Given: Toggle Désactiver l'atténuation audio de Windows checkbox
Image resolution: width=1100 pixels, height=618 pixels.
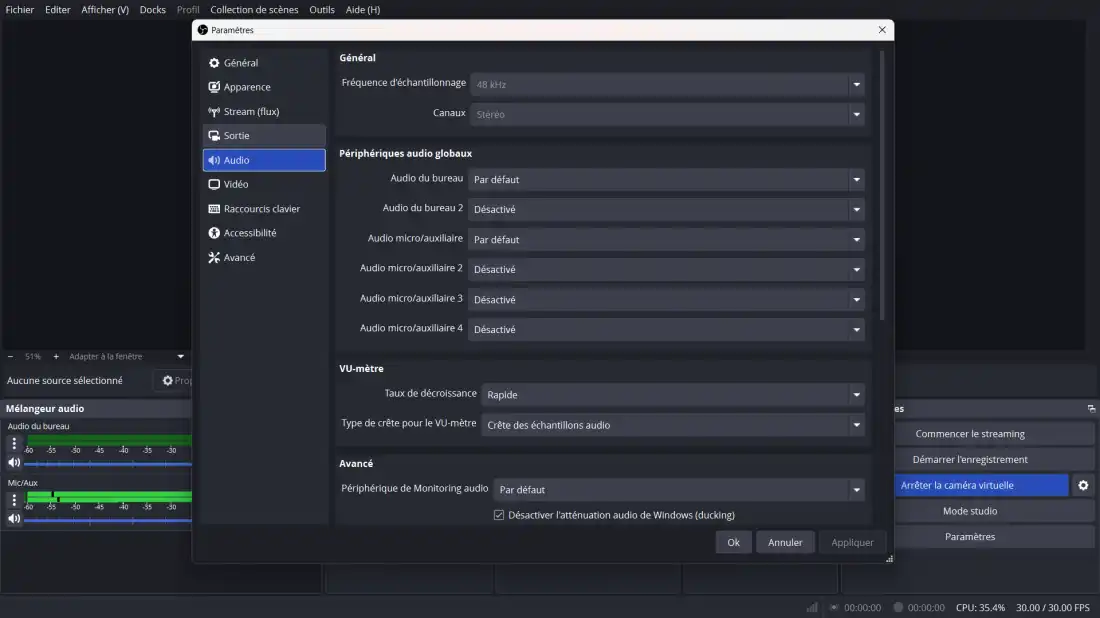Looking at the screenshot, I should 499,515.
